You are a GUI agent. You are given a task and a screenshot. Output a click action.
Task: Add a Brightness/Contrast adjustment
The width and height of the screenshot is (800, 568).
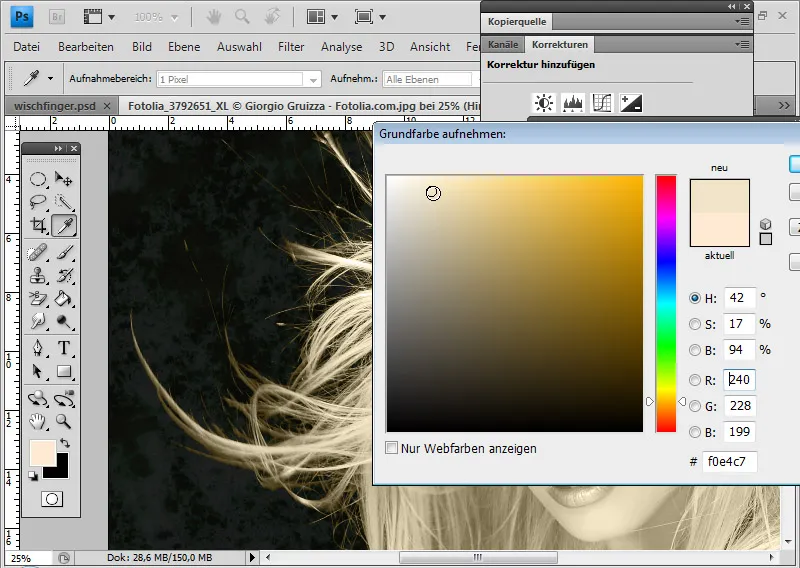pyautogui.click(x=544, y=103)
